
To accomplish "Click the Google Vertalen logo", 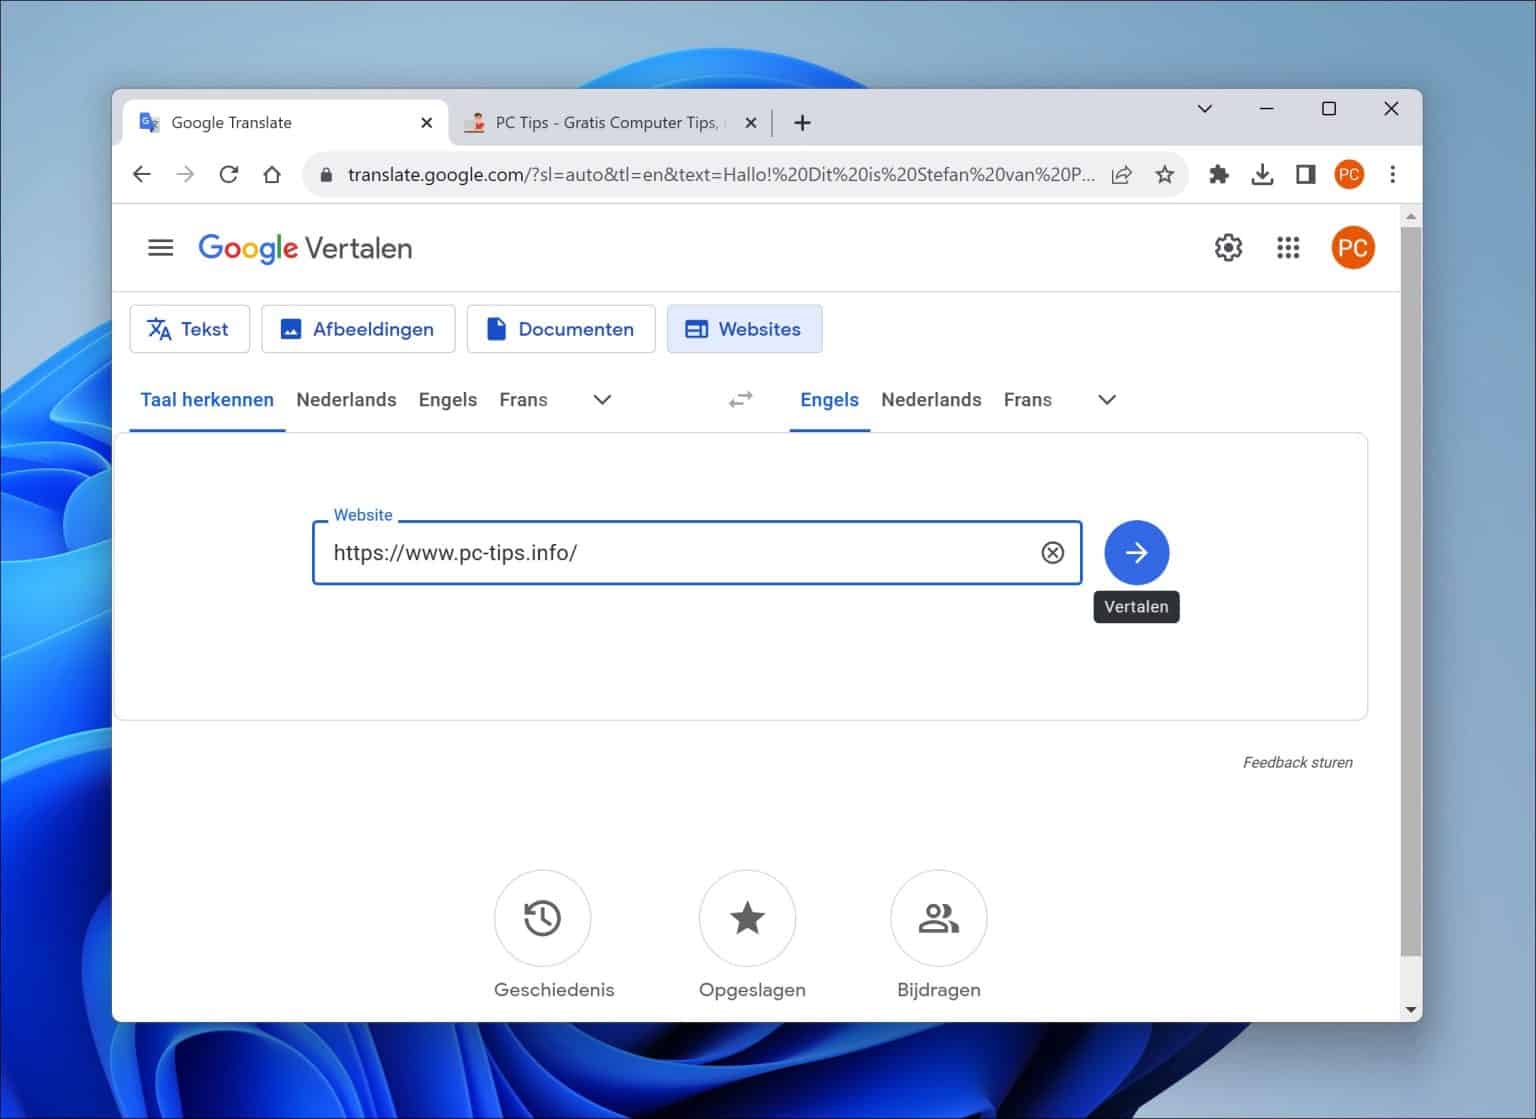I will (x=305, y=248).
